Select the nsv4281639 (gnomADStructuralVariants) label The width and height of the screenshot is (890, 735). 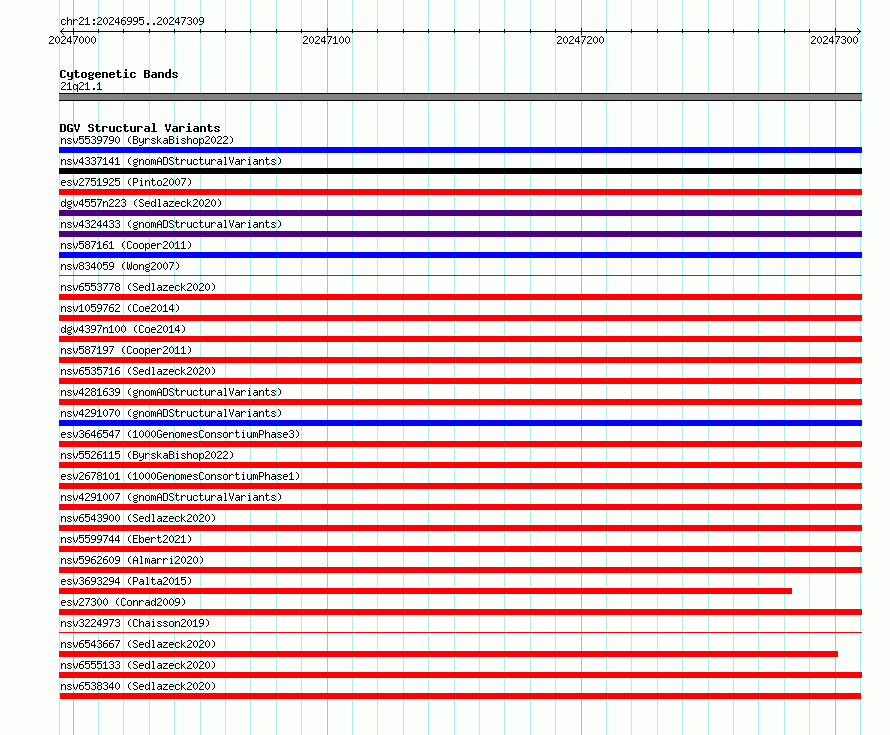coord(171,392)
